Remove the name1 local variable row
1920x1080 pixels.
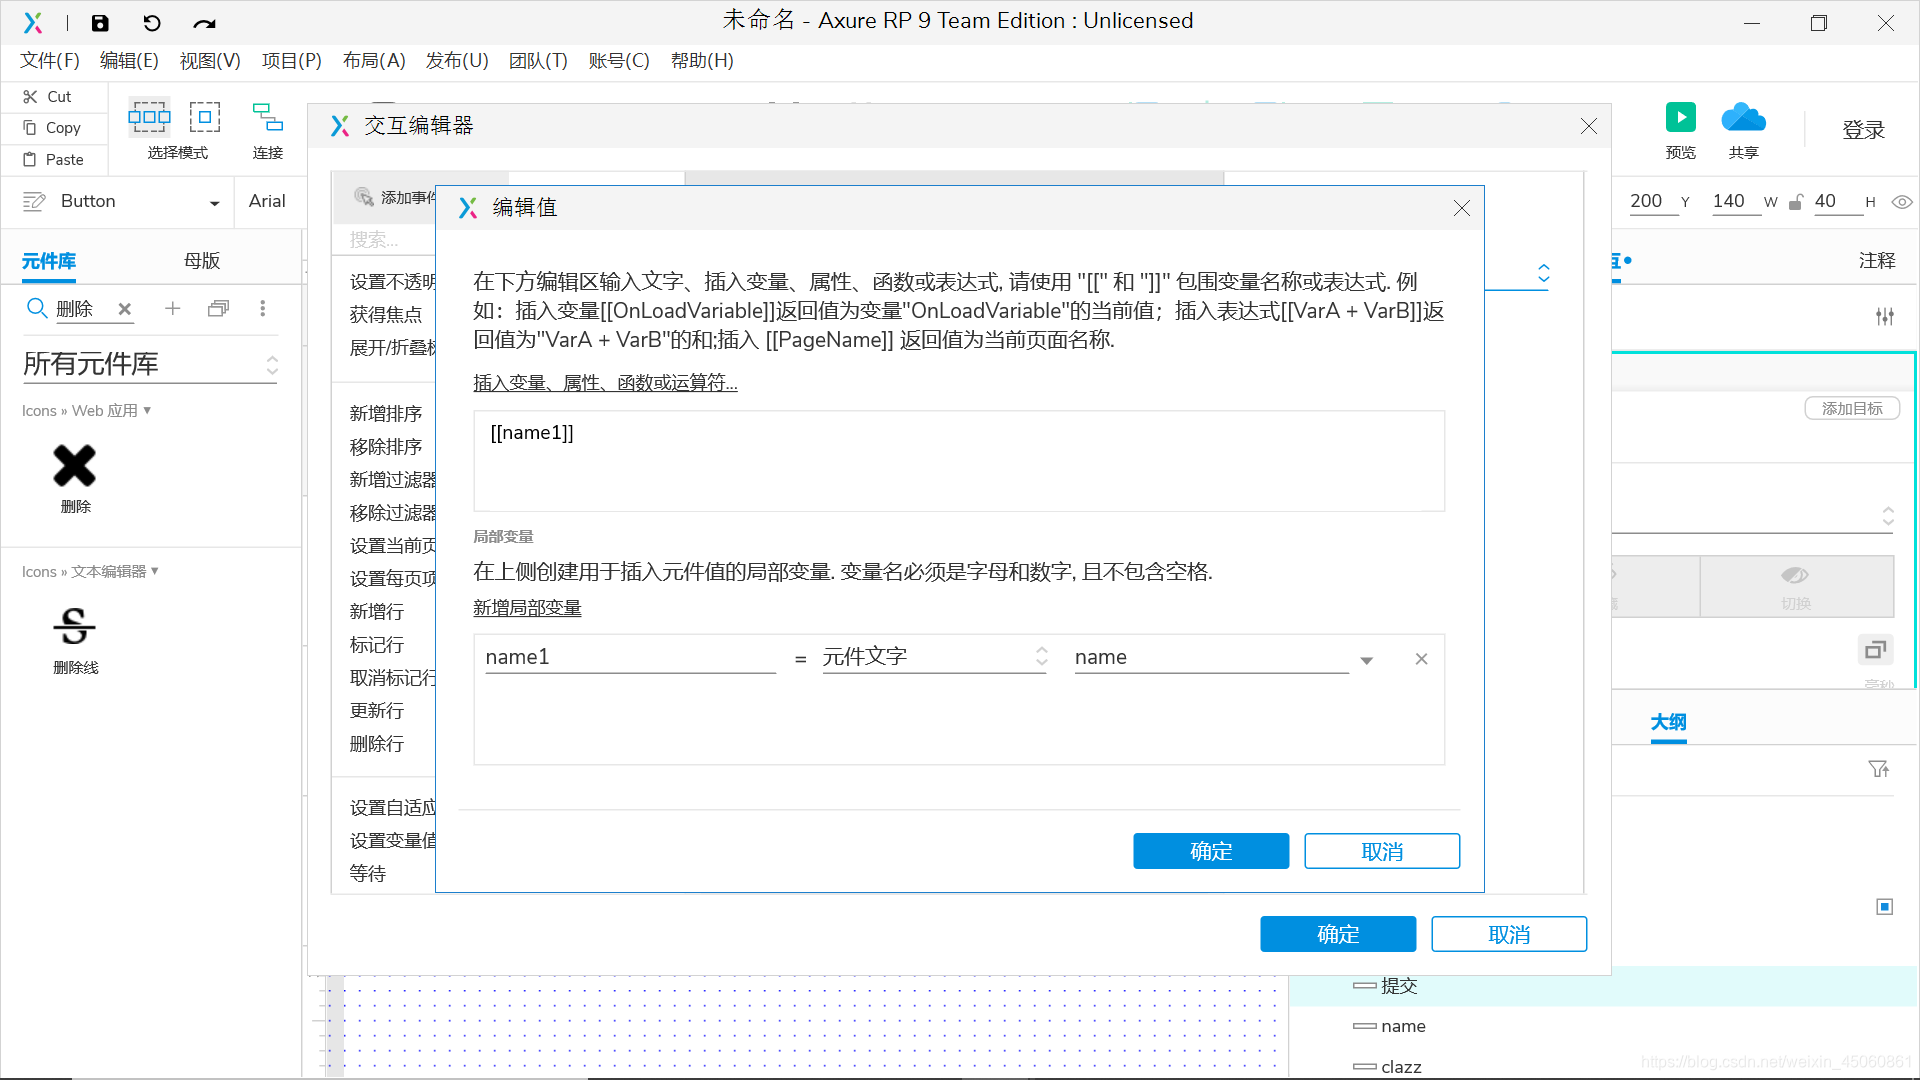pyautogui.click(x=1421, y=659)
